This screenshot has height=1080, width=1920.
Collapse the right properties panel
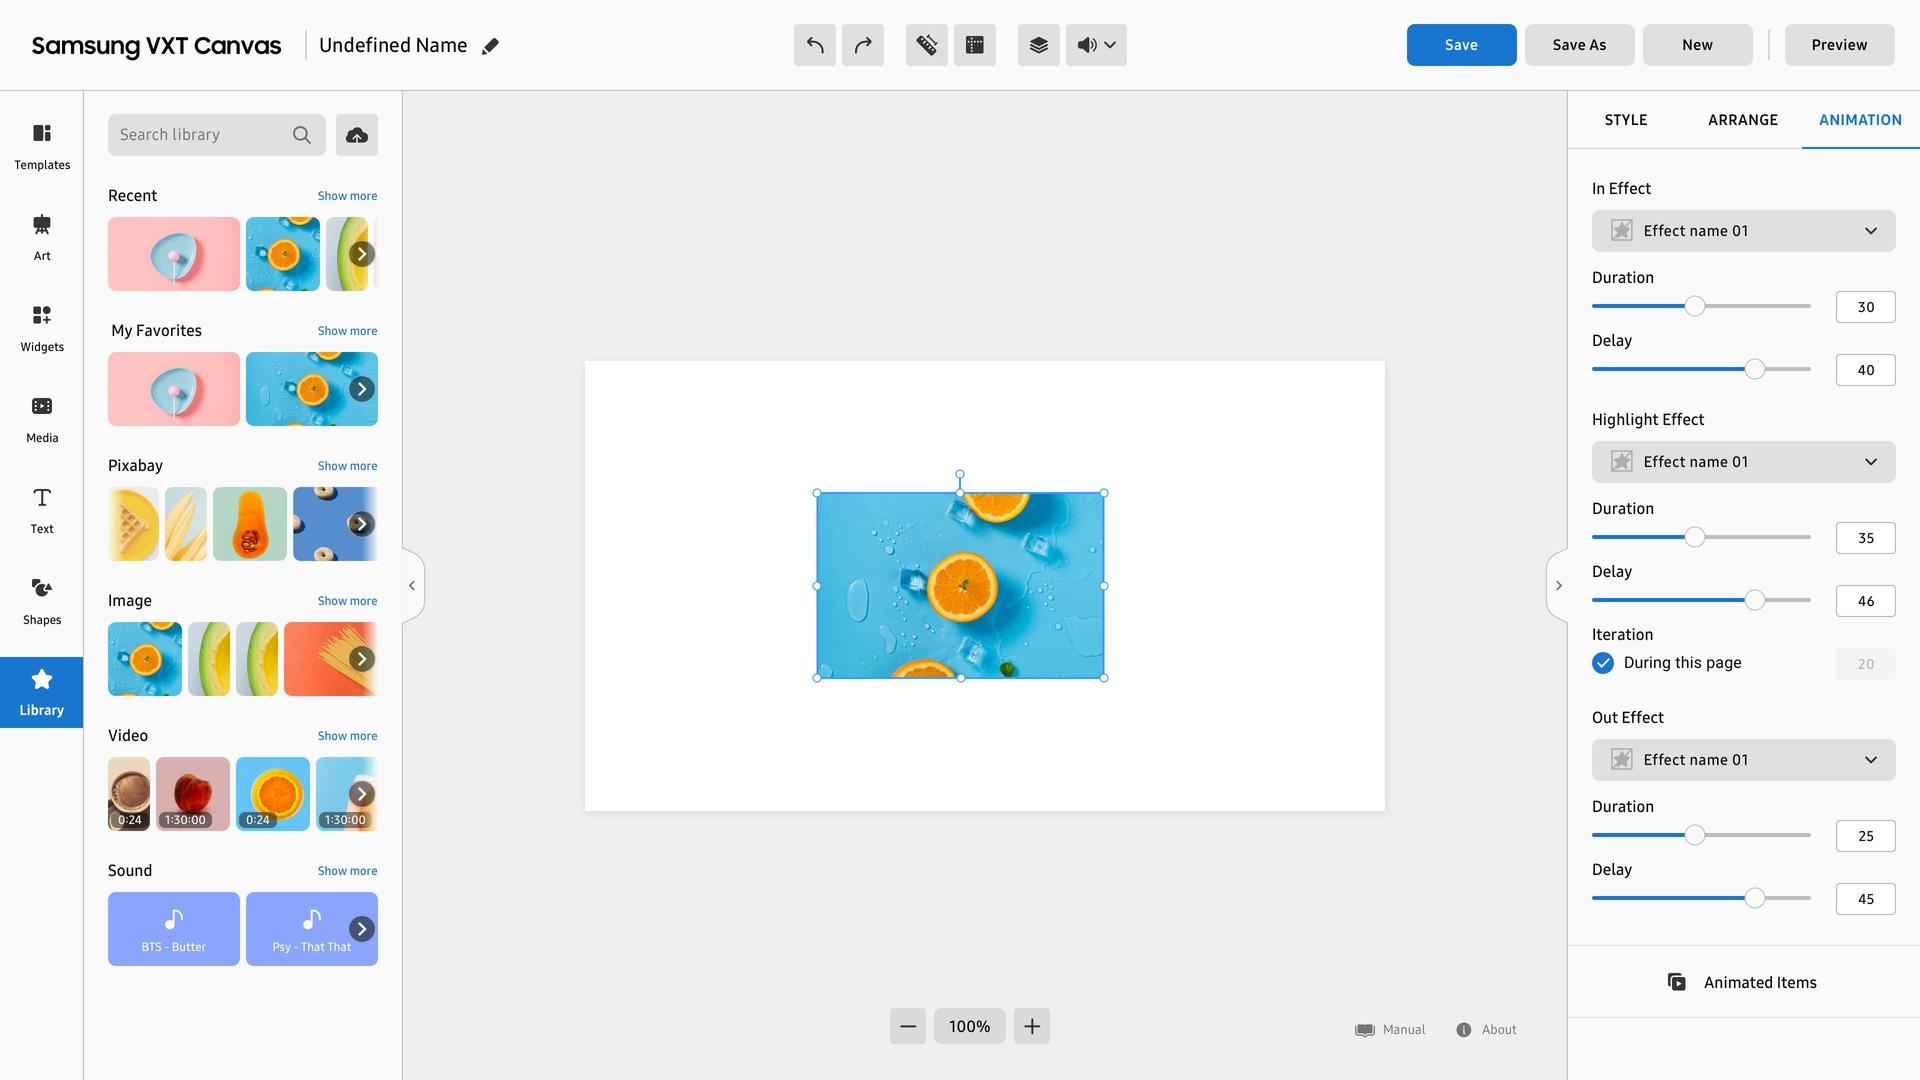pos(1558,586)
